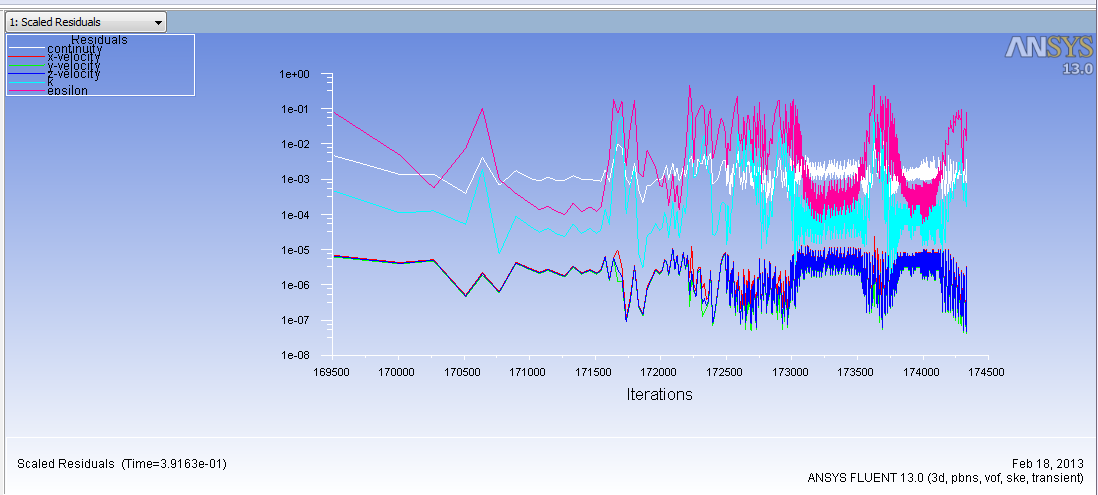
Task: Click the Iterations x-axis title
Action: pos(659,394)
